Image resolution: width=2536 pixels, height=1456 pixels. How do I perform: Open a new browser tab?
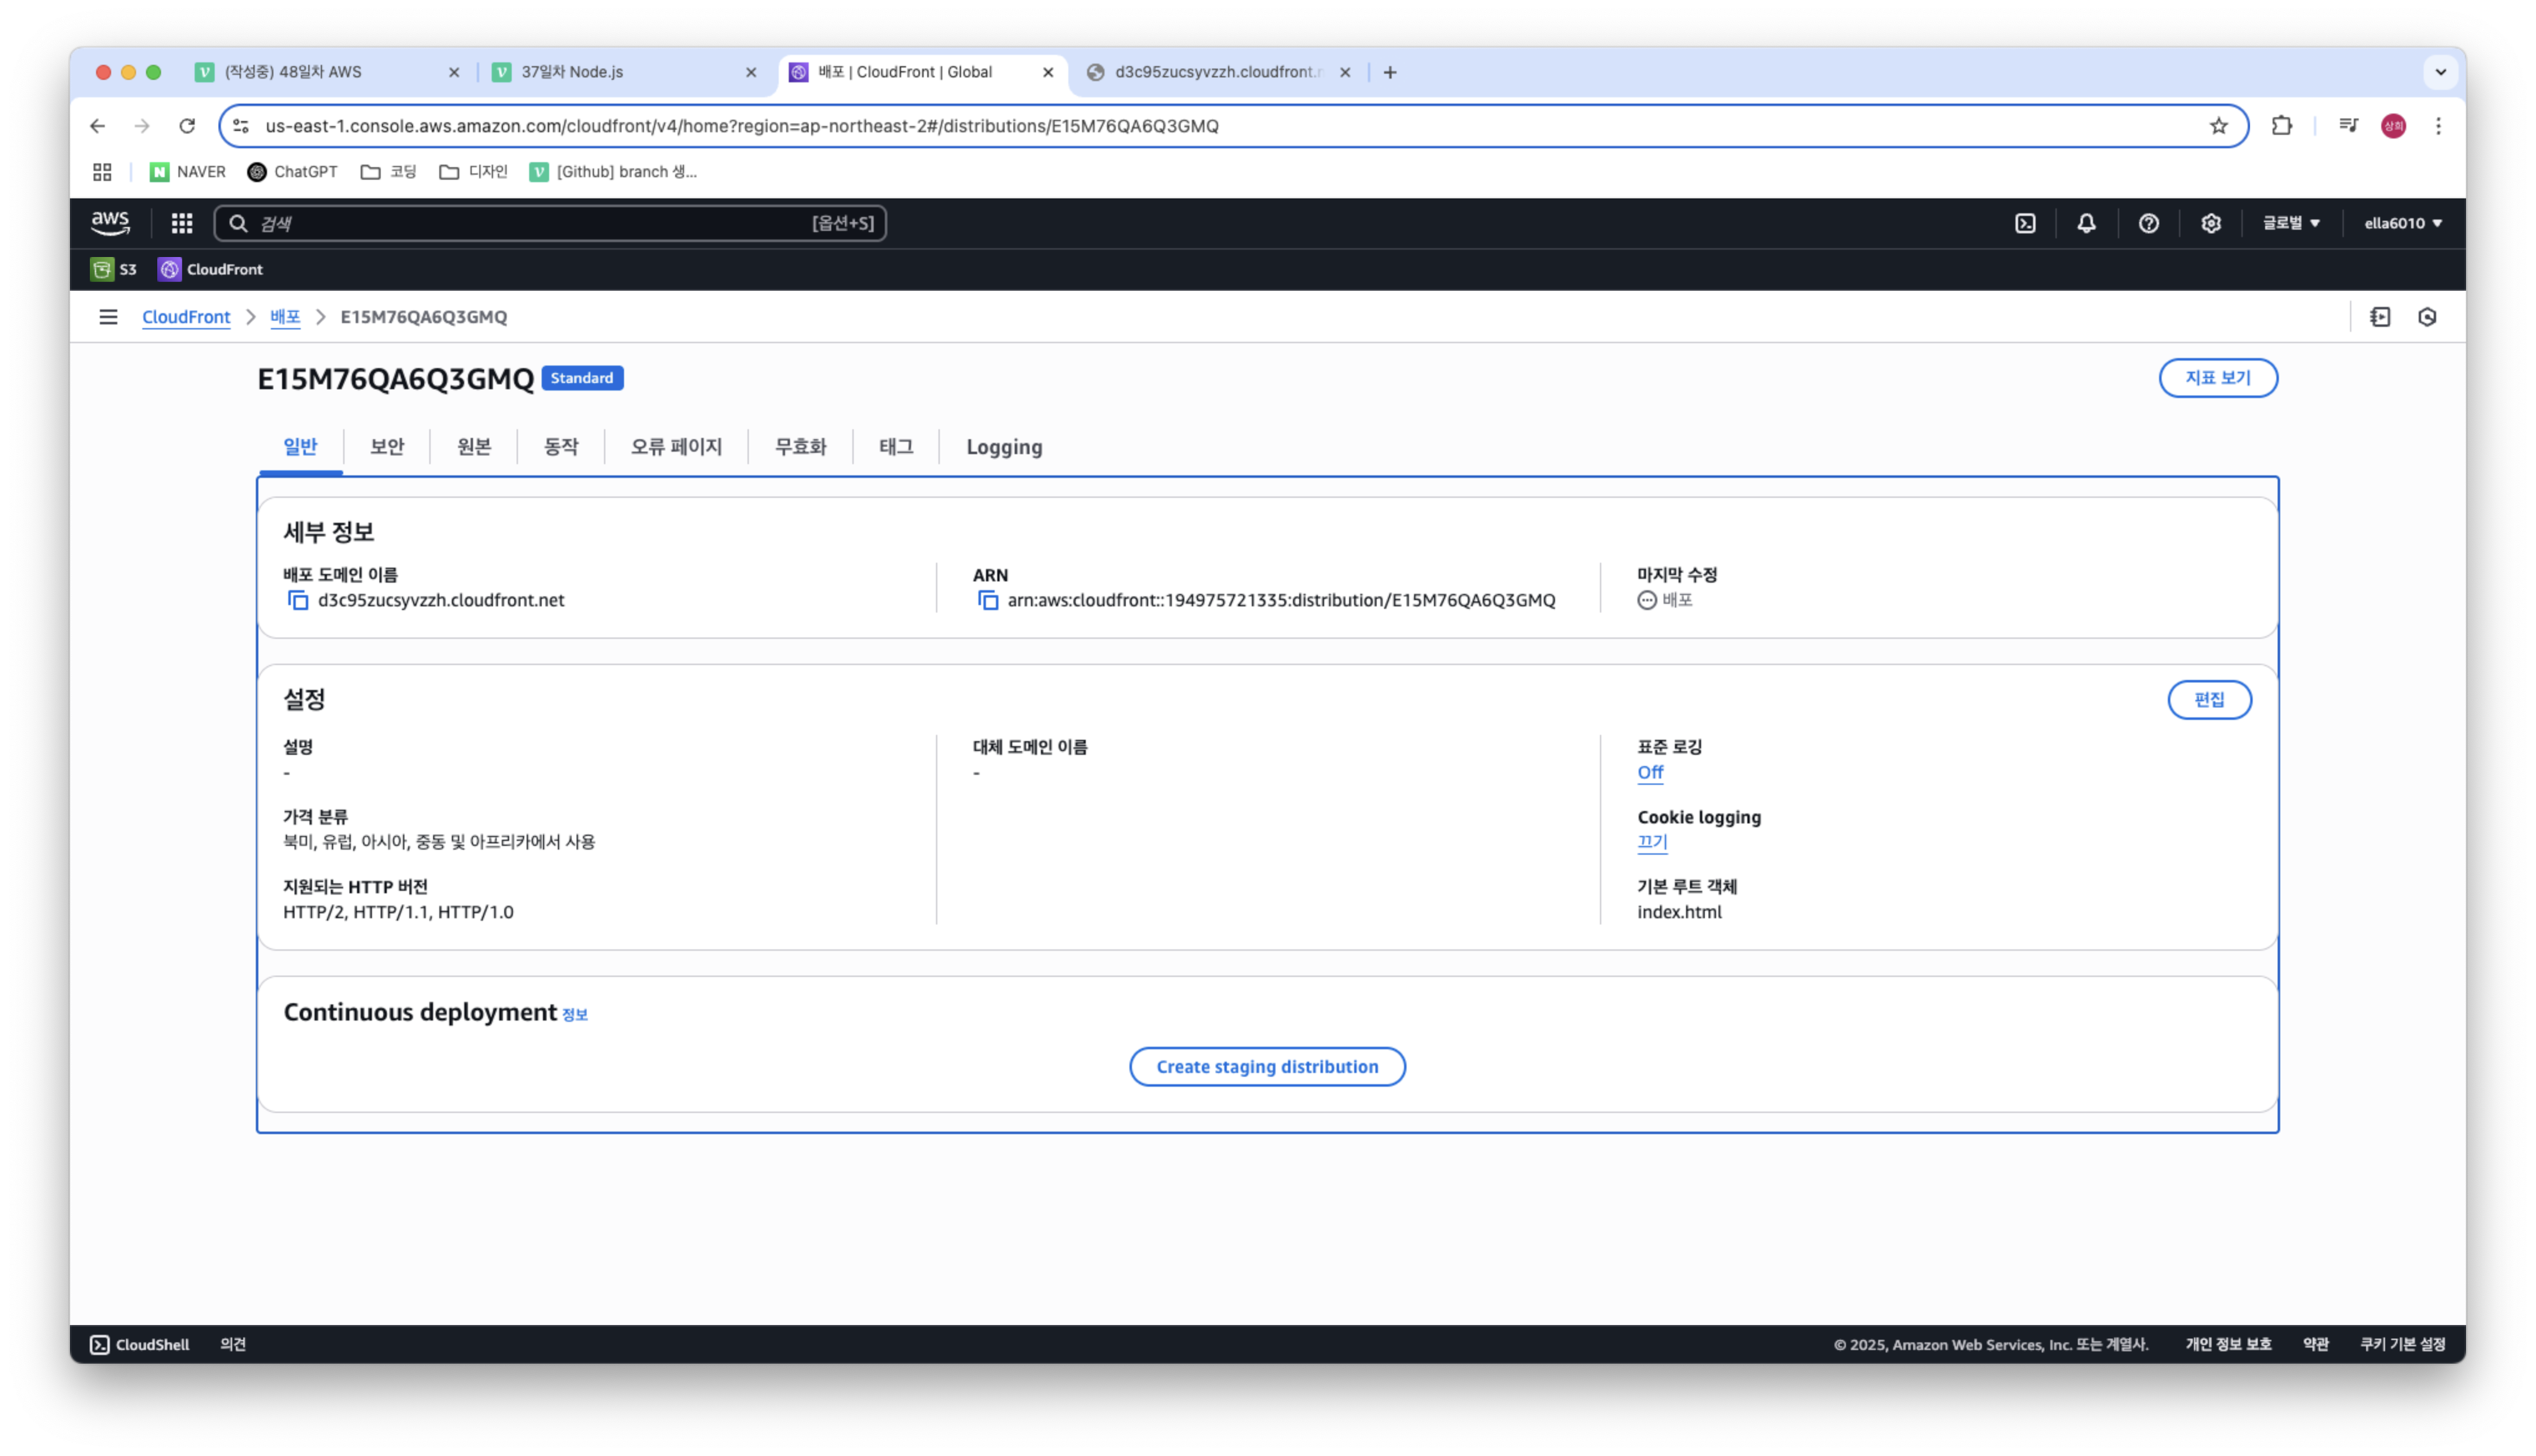[1389, 72]
